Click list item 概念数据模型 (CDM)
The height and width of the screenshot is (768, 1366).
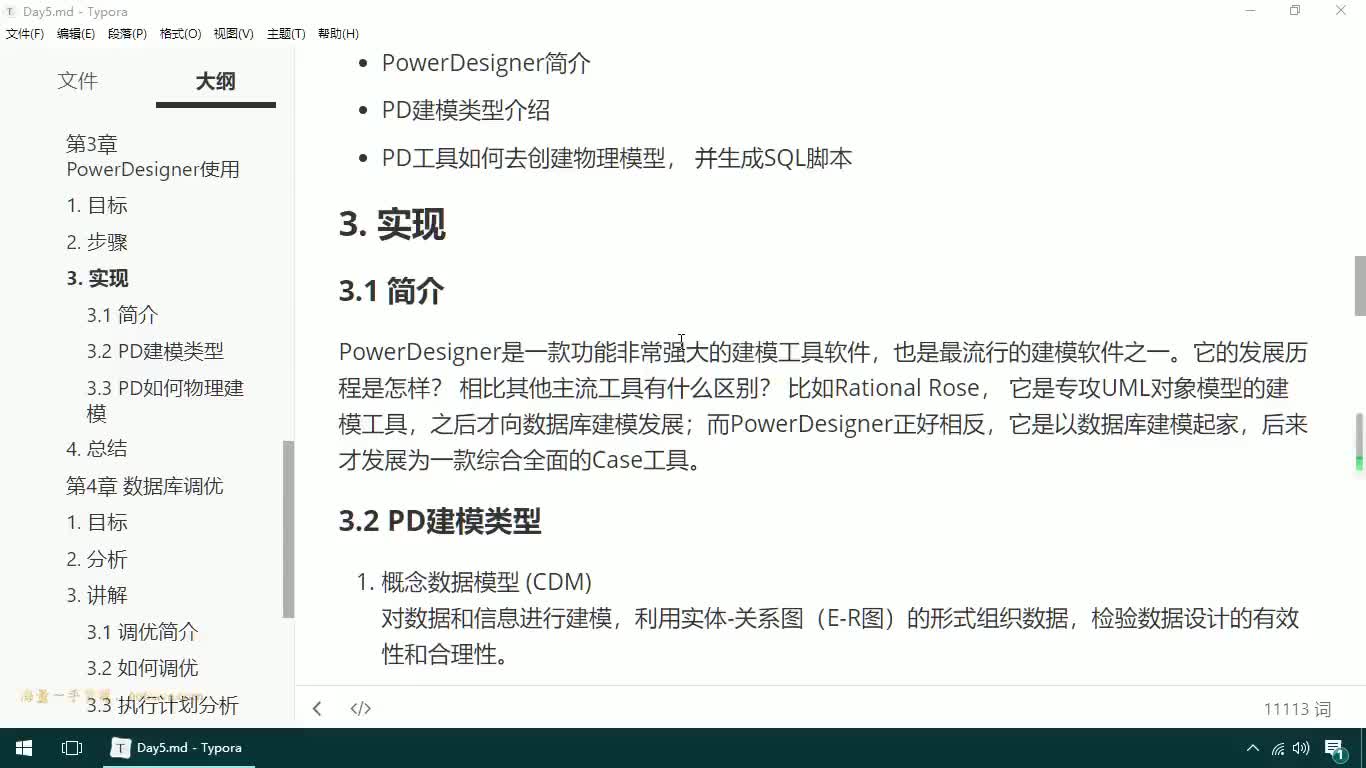coord(486,582)
